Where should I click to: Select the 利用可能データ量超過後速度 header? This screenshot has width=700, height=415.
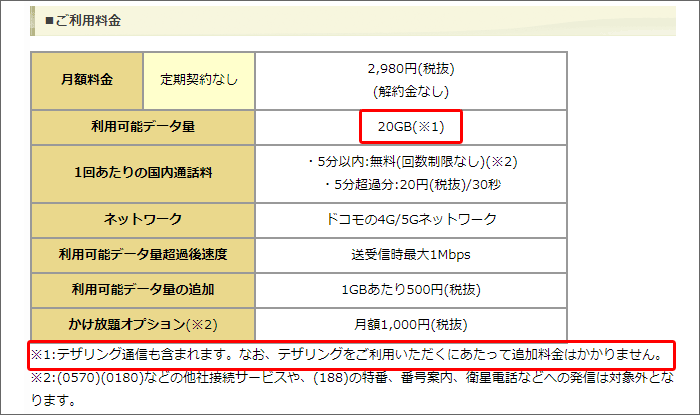[x=143, y=255]
